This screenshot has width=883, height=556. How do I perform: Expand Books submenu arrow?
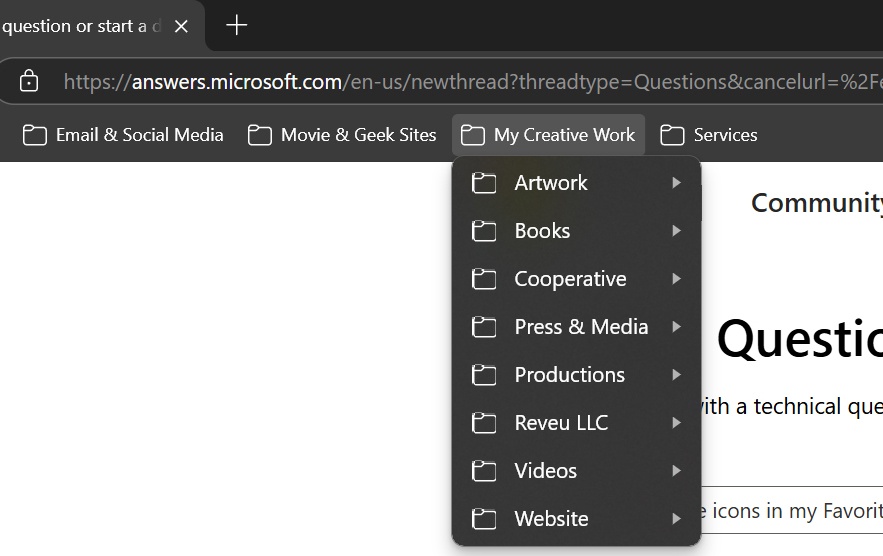point(676,230)
